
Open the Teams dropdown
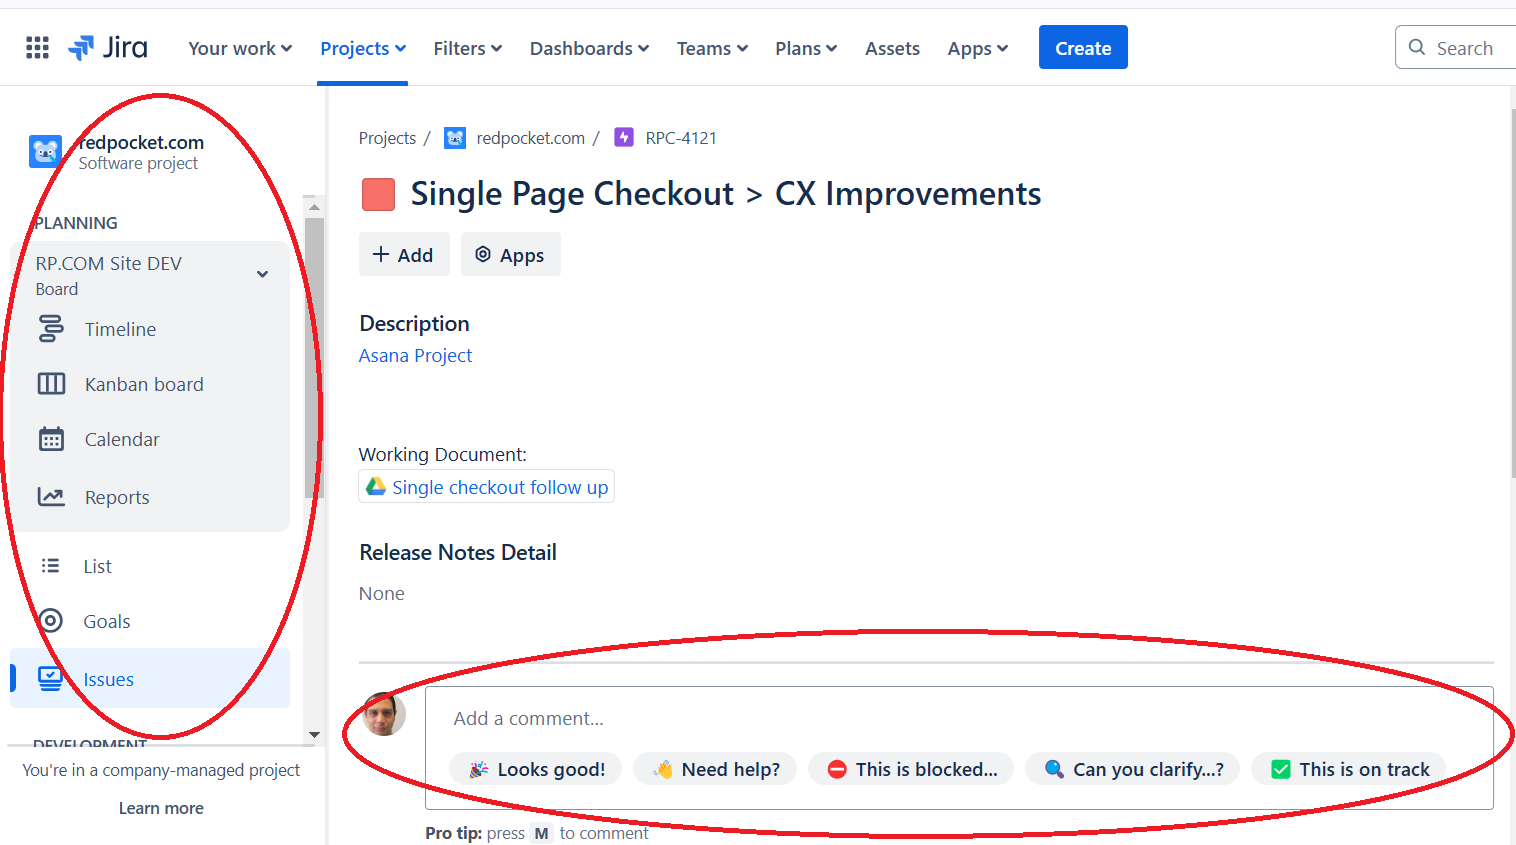click(712, 48)
